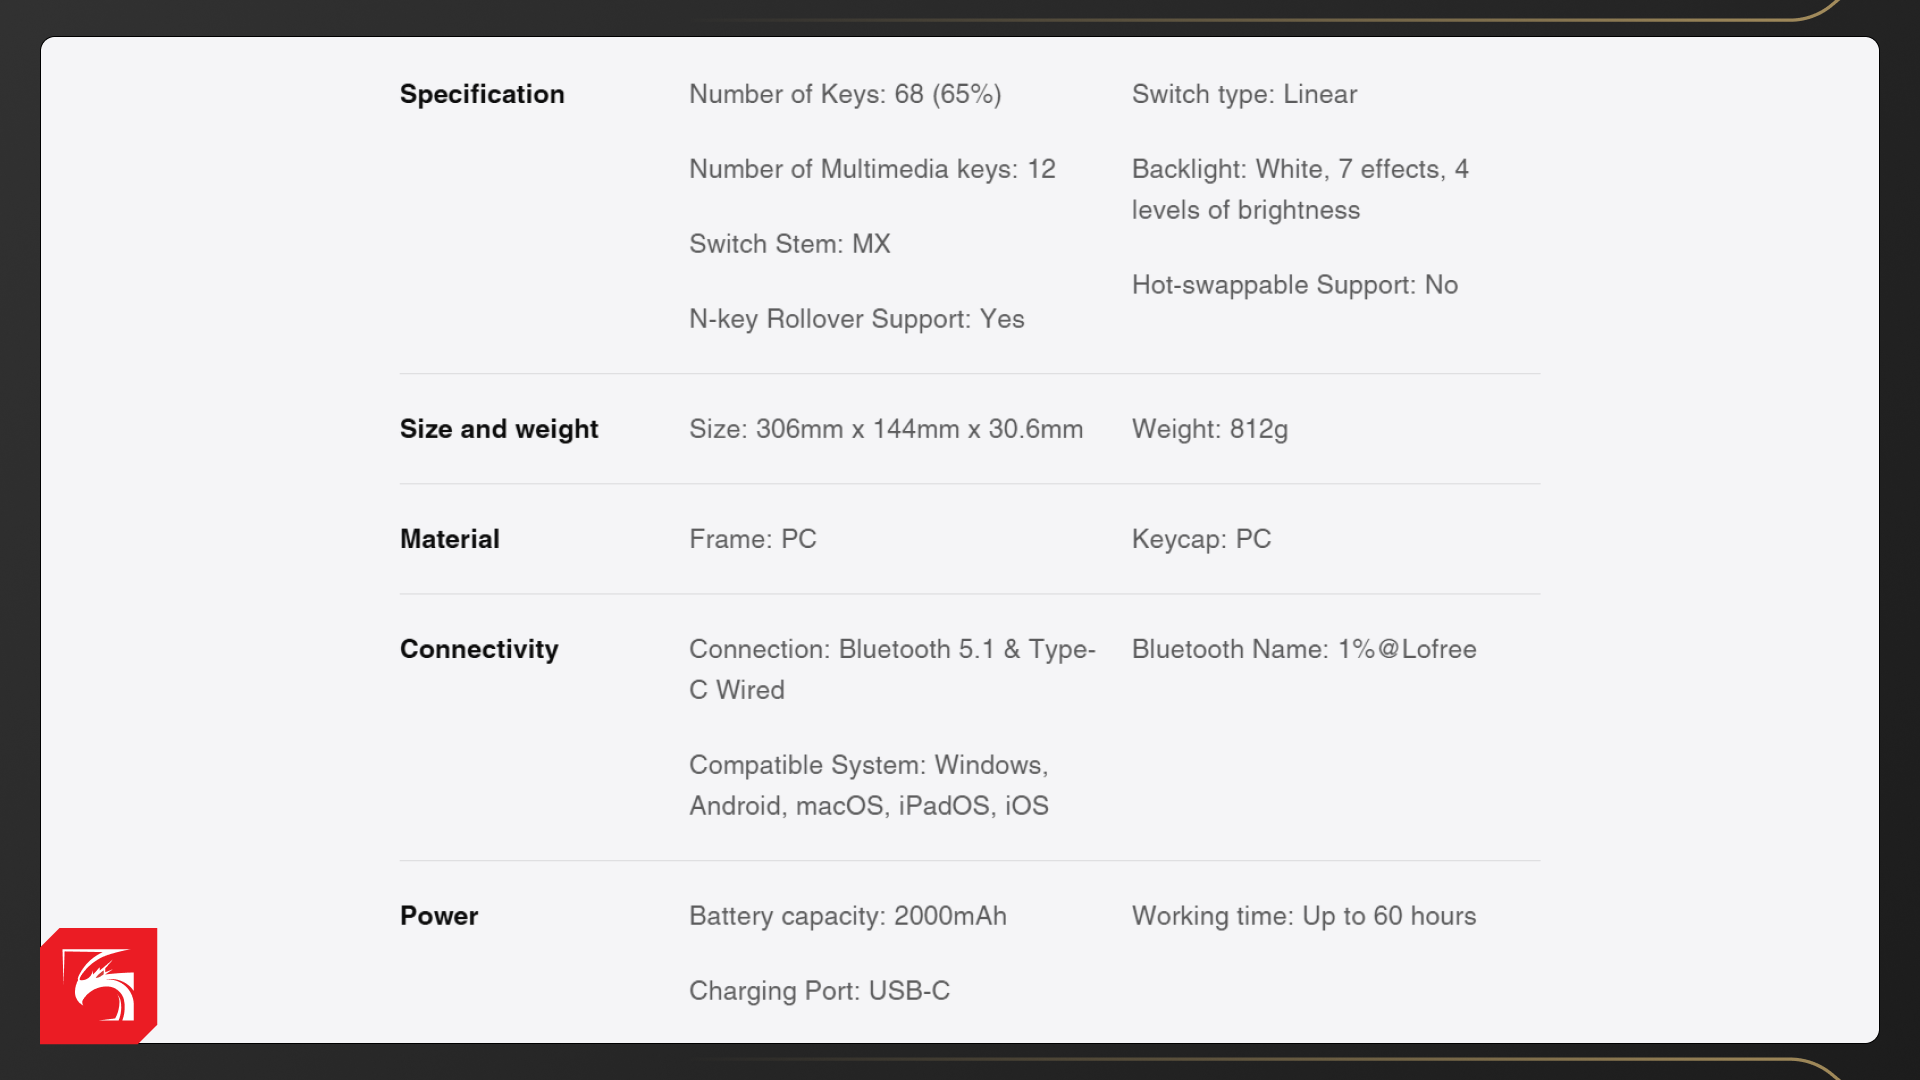
Task: Click the Number of Multimedia keys entry
Action: [x=872, y=169]
